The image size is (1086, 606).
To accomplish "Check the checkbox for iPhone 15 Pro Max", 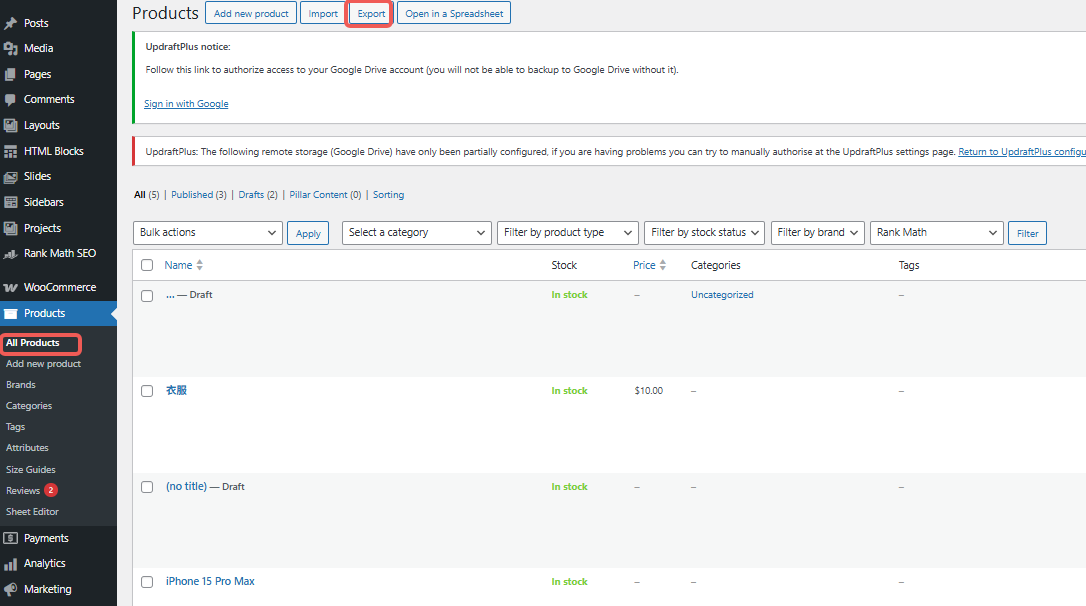I will (147, 582).
